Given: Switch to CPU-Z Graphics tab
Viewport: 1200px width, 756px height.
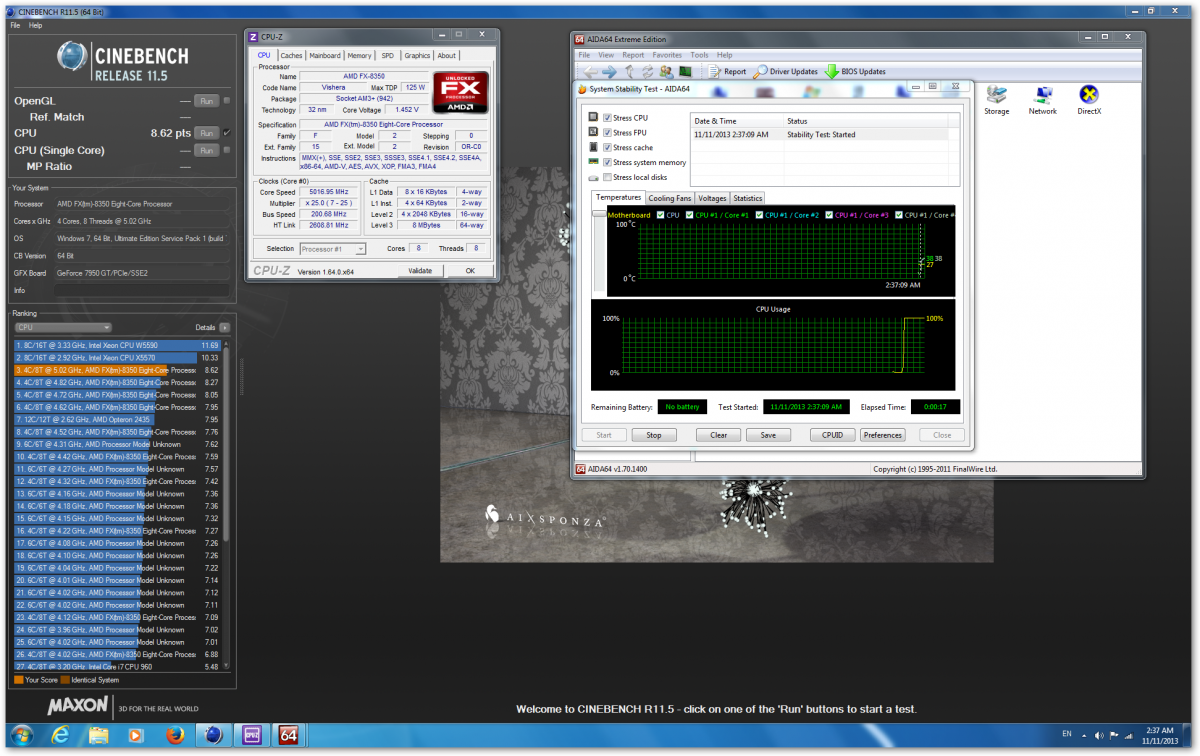Looking at the screenshot, I should pos(418,56).
